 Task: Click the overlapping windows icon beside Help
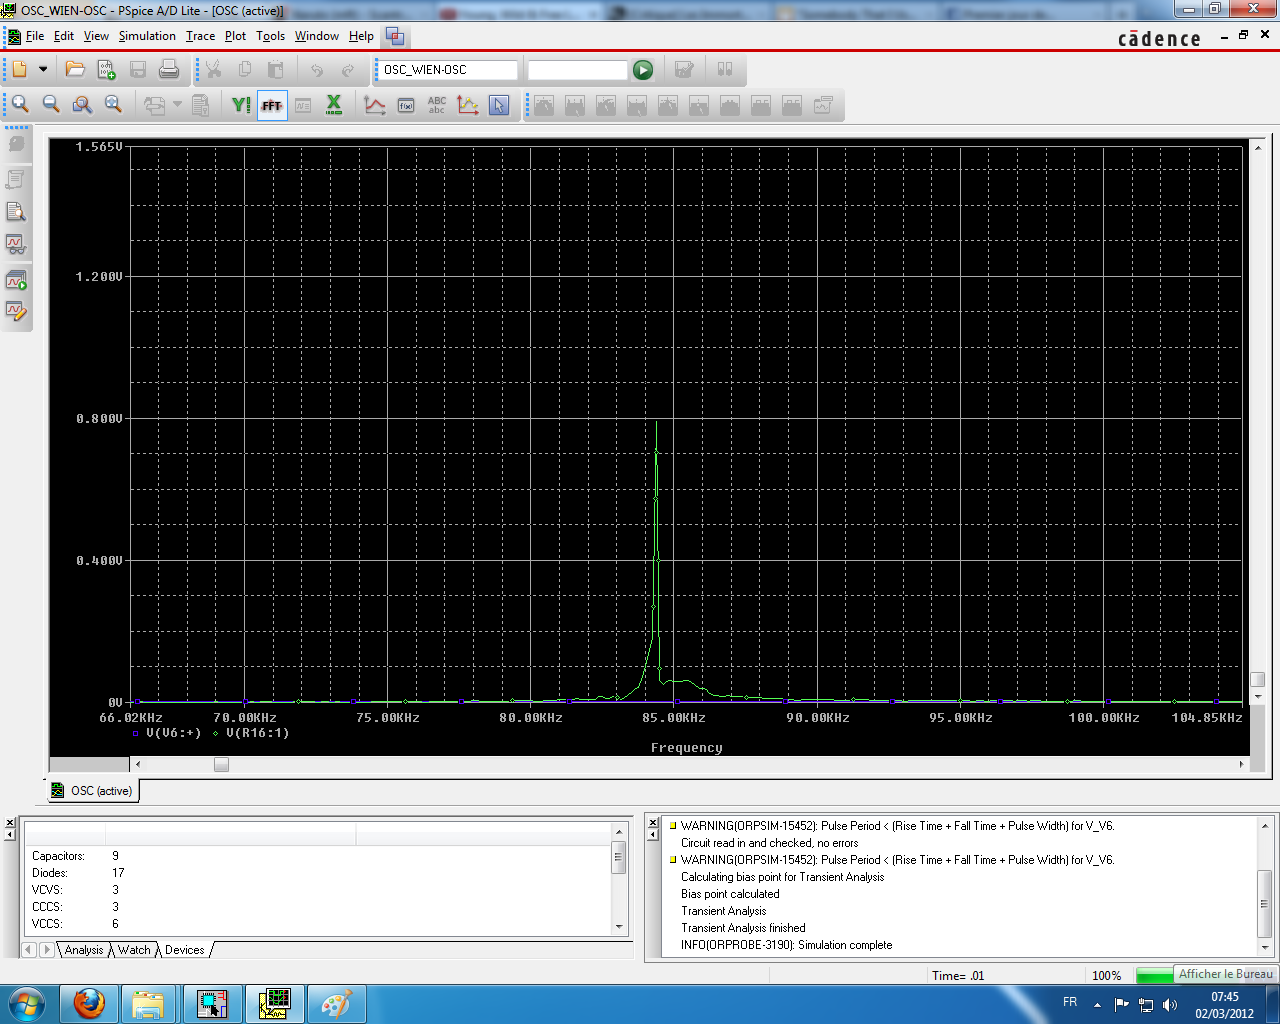click(396, 36)
